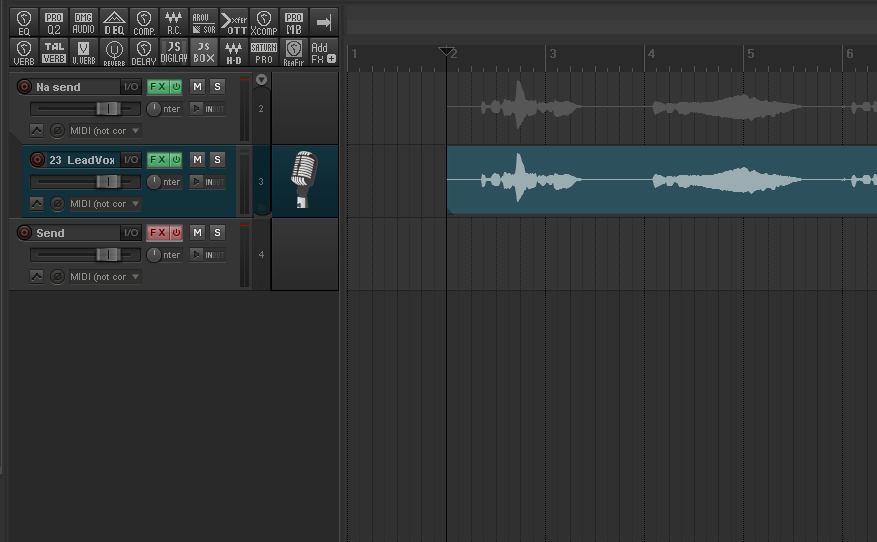Toggle phase invert on LeadVox track
877x542 pixels.
click(57, 204)
